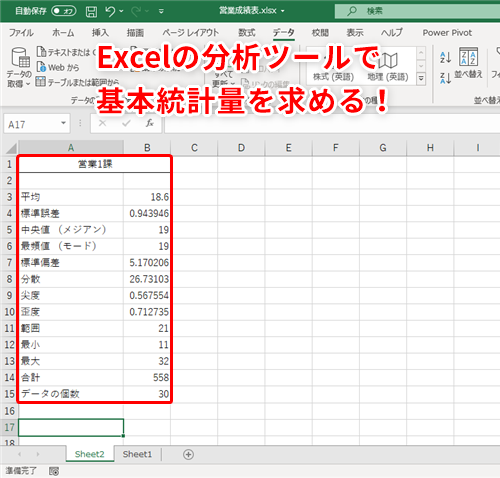
Task: Click the cell with value 558
Action: coord(147,378)
